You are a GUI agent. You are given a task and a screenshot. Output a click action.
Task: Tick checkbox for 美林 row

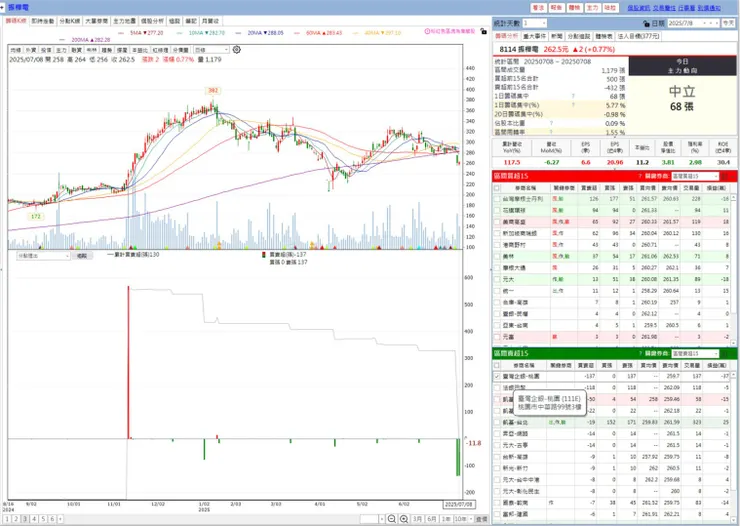(497, 257)
